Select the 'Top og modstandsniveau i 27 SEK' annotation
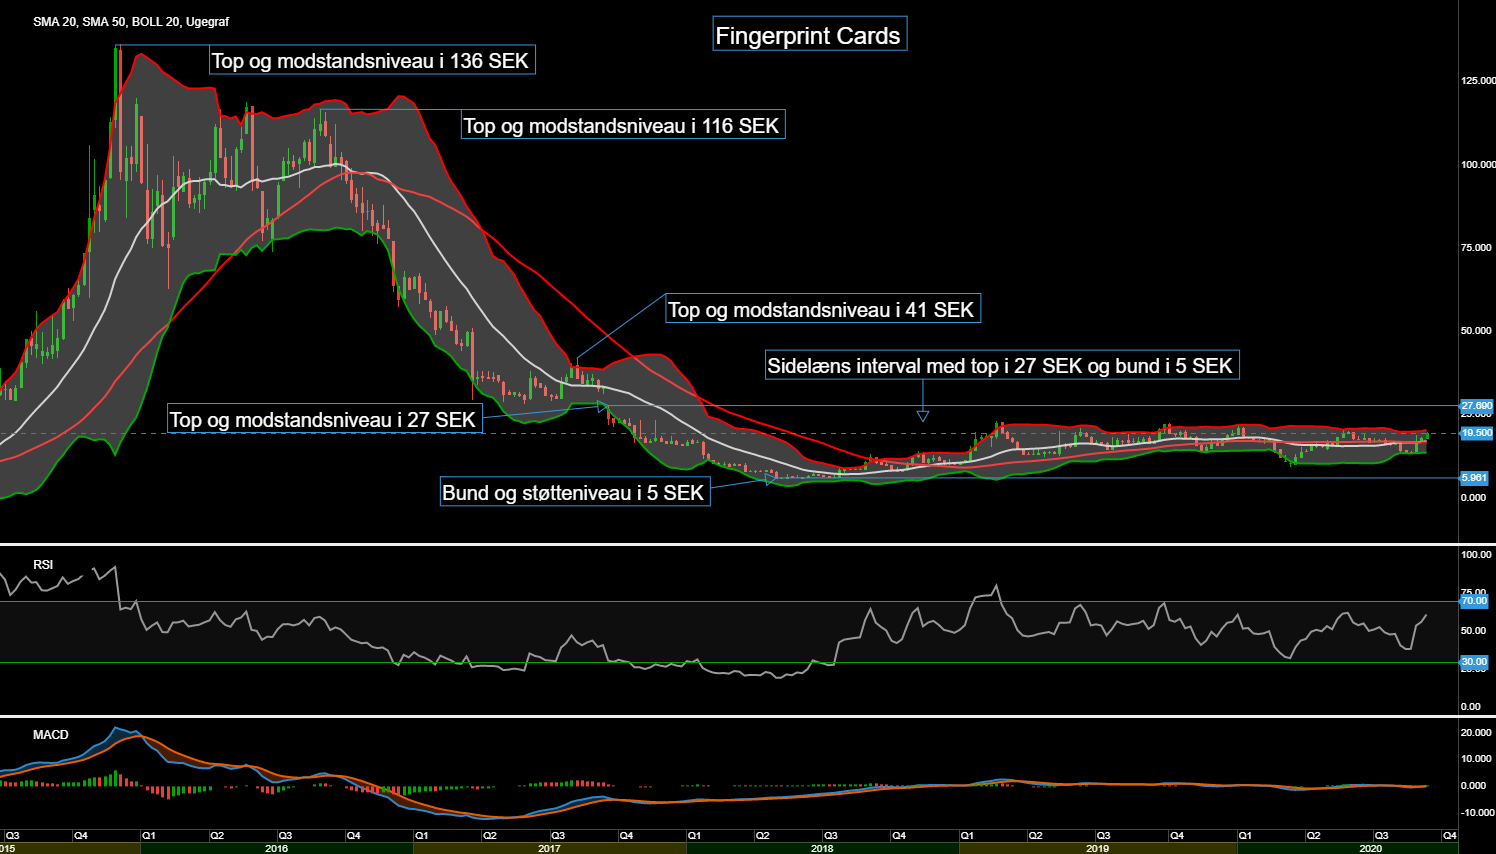The image size is (1496, 854). (x=324, y=419)
